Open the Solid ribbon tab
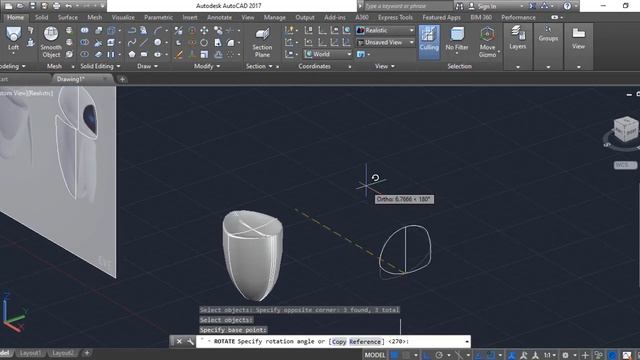The height and width of the screenshot is (360, 640). point(41,17)
